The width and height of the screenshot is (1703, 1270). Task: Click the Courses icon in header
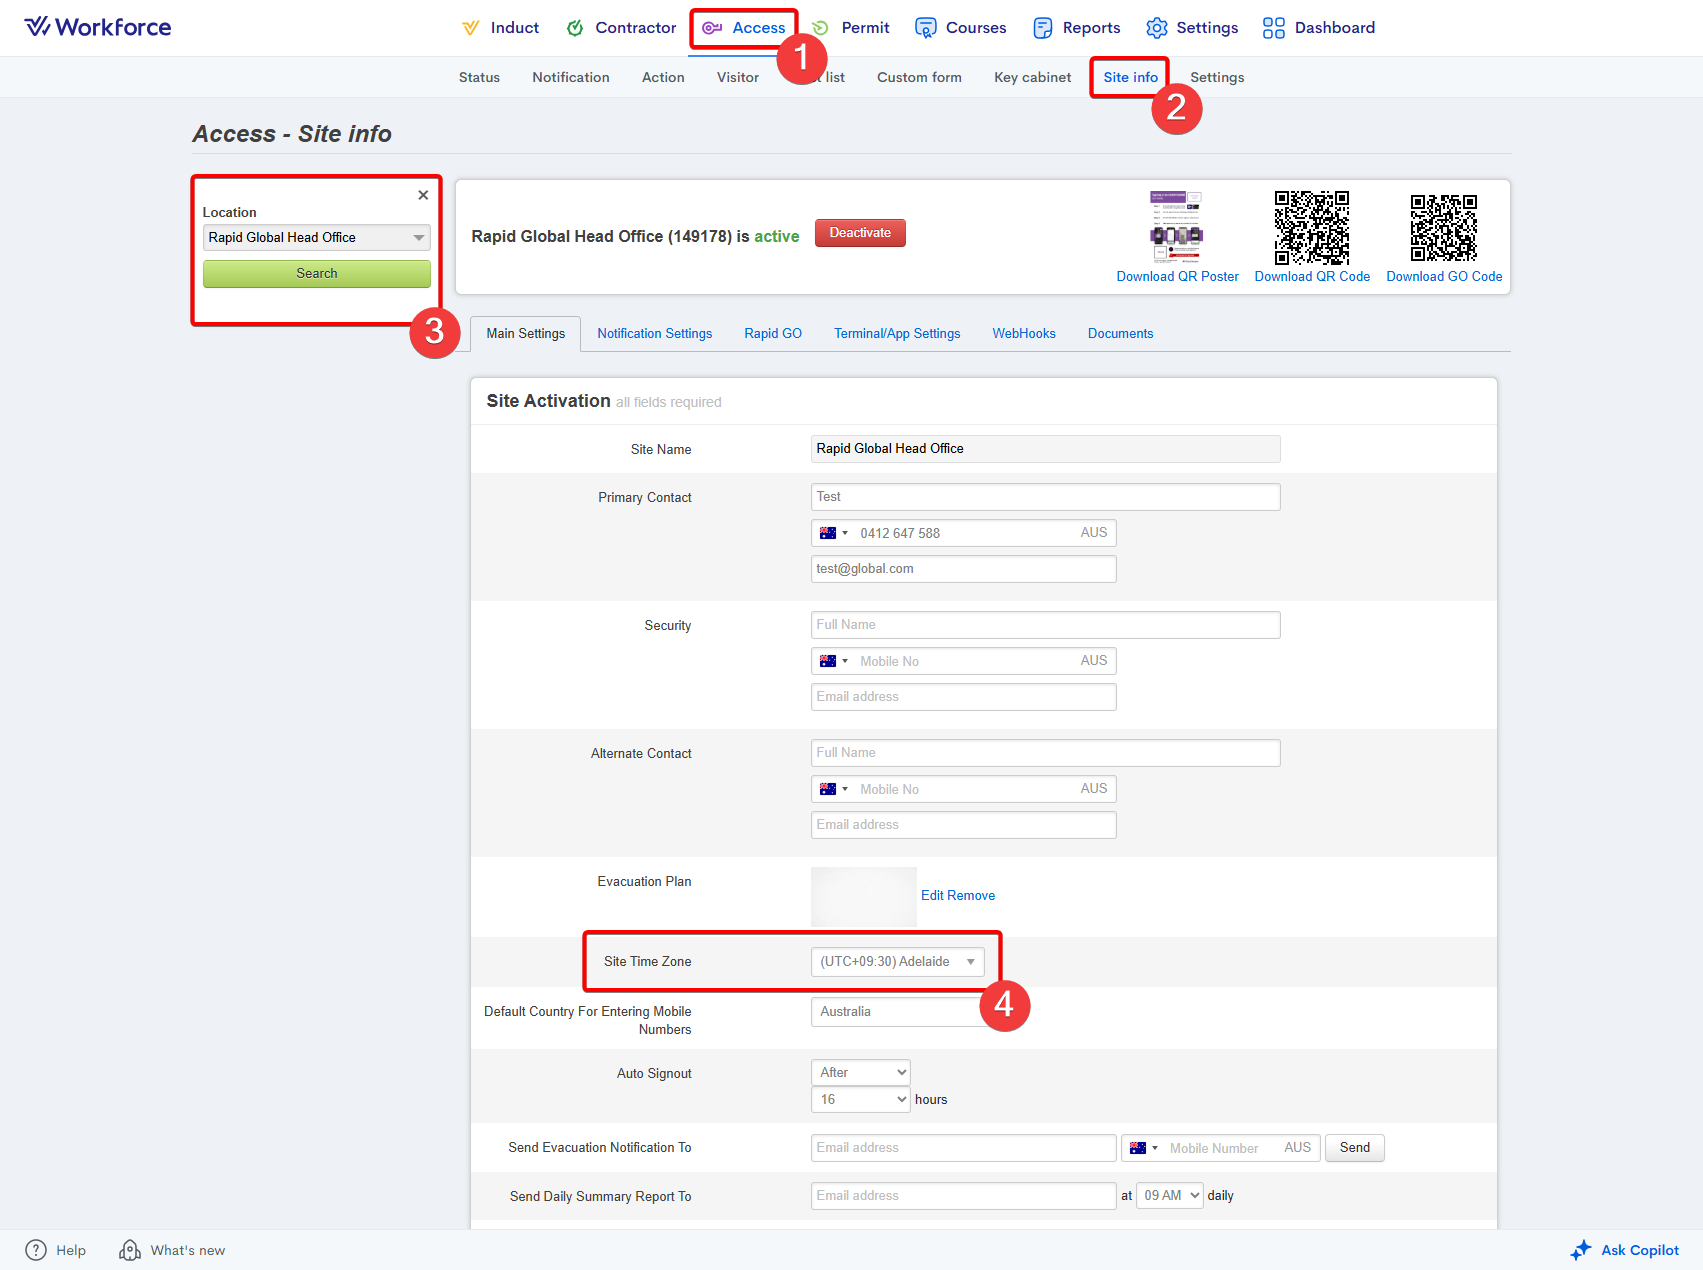click(x=926, y=28)
